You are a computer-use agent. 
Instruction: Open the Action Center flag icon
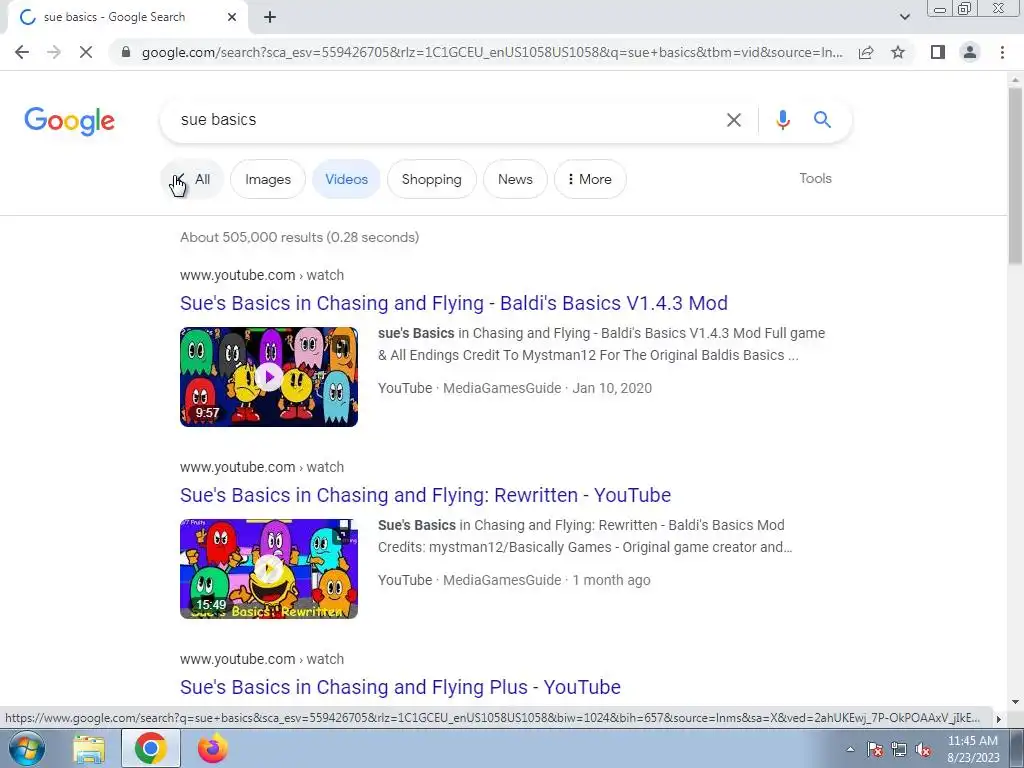click(x=875, y=749)
